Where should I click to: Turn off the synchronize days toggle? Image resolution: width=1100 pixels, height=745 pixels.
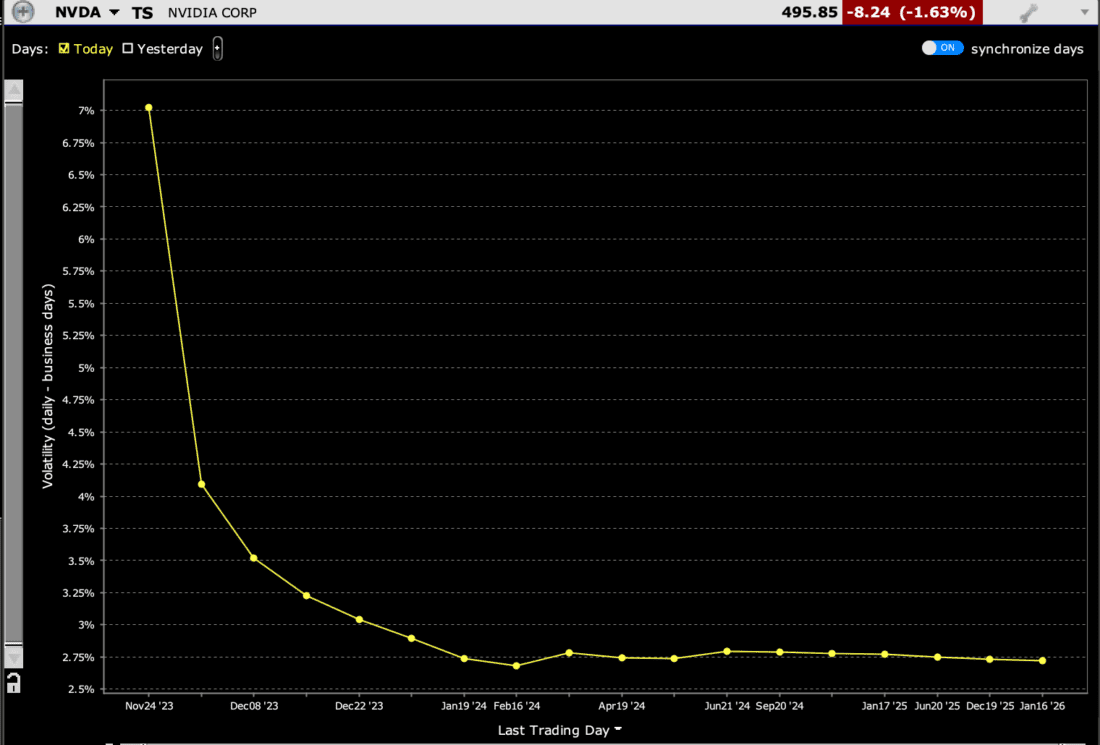(x=941, y=47)
